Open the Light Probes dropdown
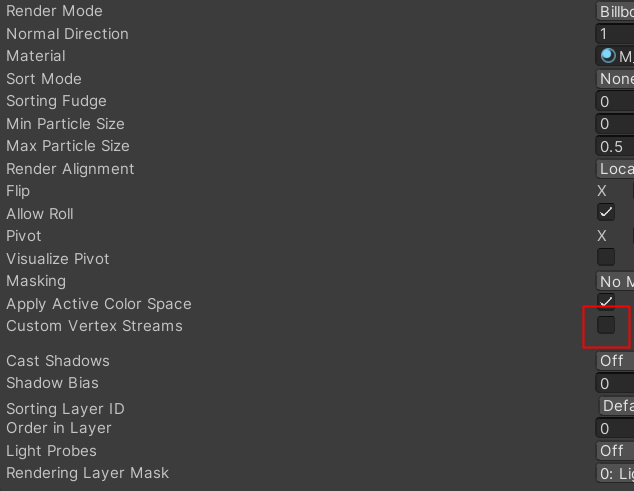 click(615, 451)
